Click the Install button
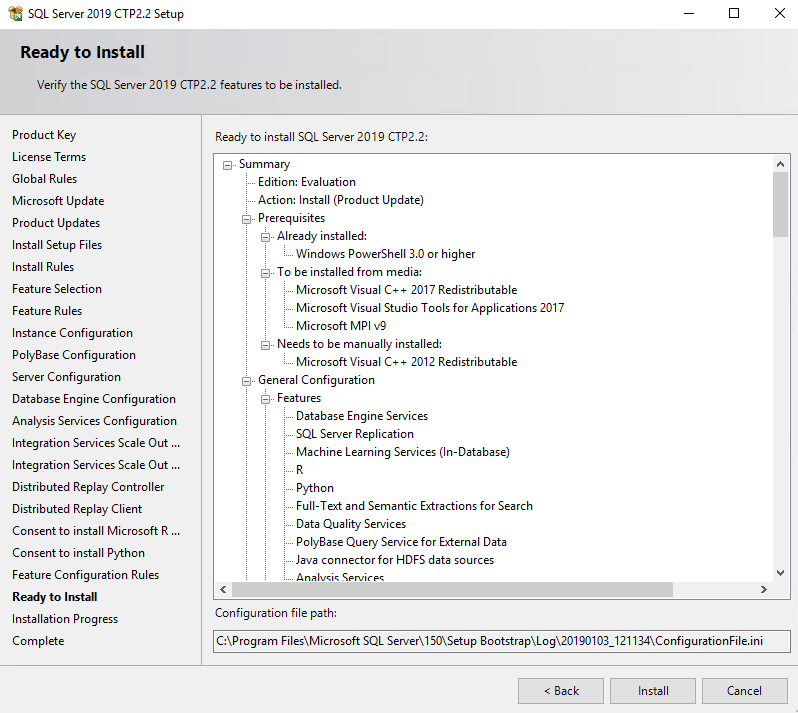The width and height of the screenshot is (798, 713). point(653,691)
